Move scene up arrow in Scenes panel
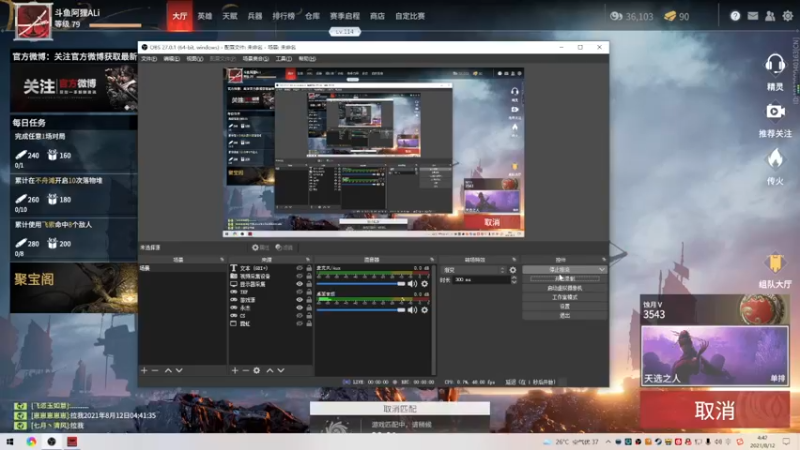This screenshot has height=450, width=800. (x=168, y=370)
